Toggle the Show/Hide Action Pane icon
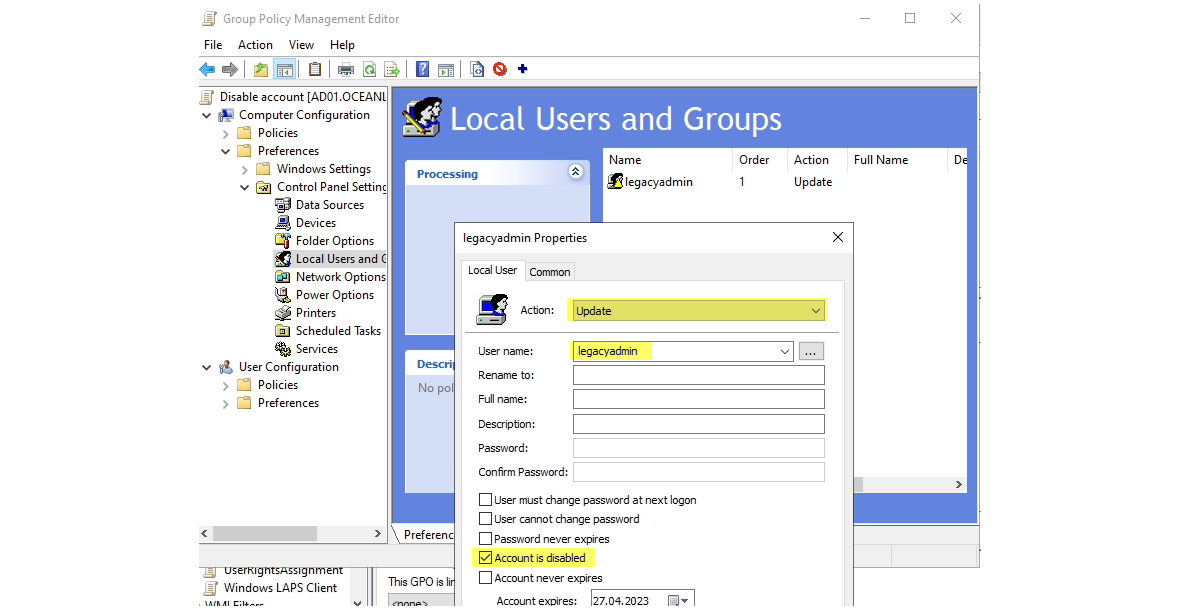Image resolution: width=1182 pixels, height=612 pixels. tap(446, 69)
